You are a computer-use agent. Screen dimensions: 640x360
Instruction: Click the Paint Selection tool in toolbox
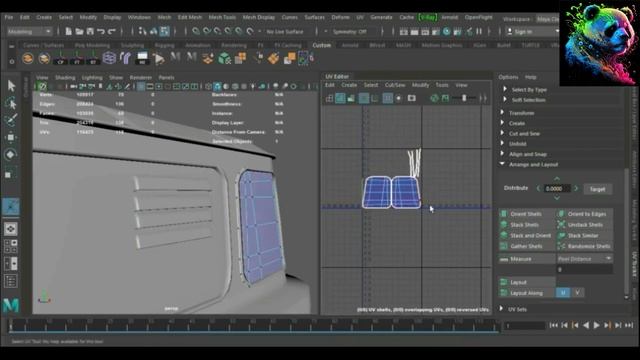[11, 120]
